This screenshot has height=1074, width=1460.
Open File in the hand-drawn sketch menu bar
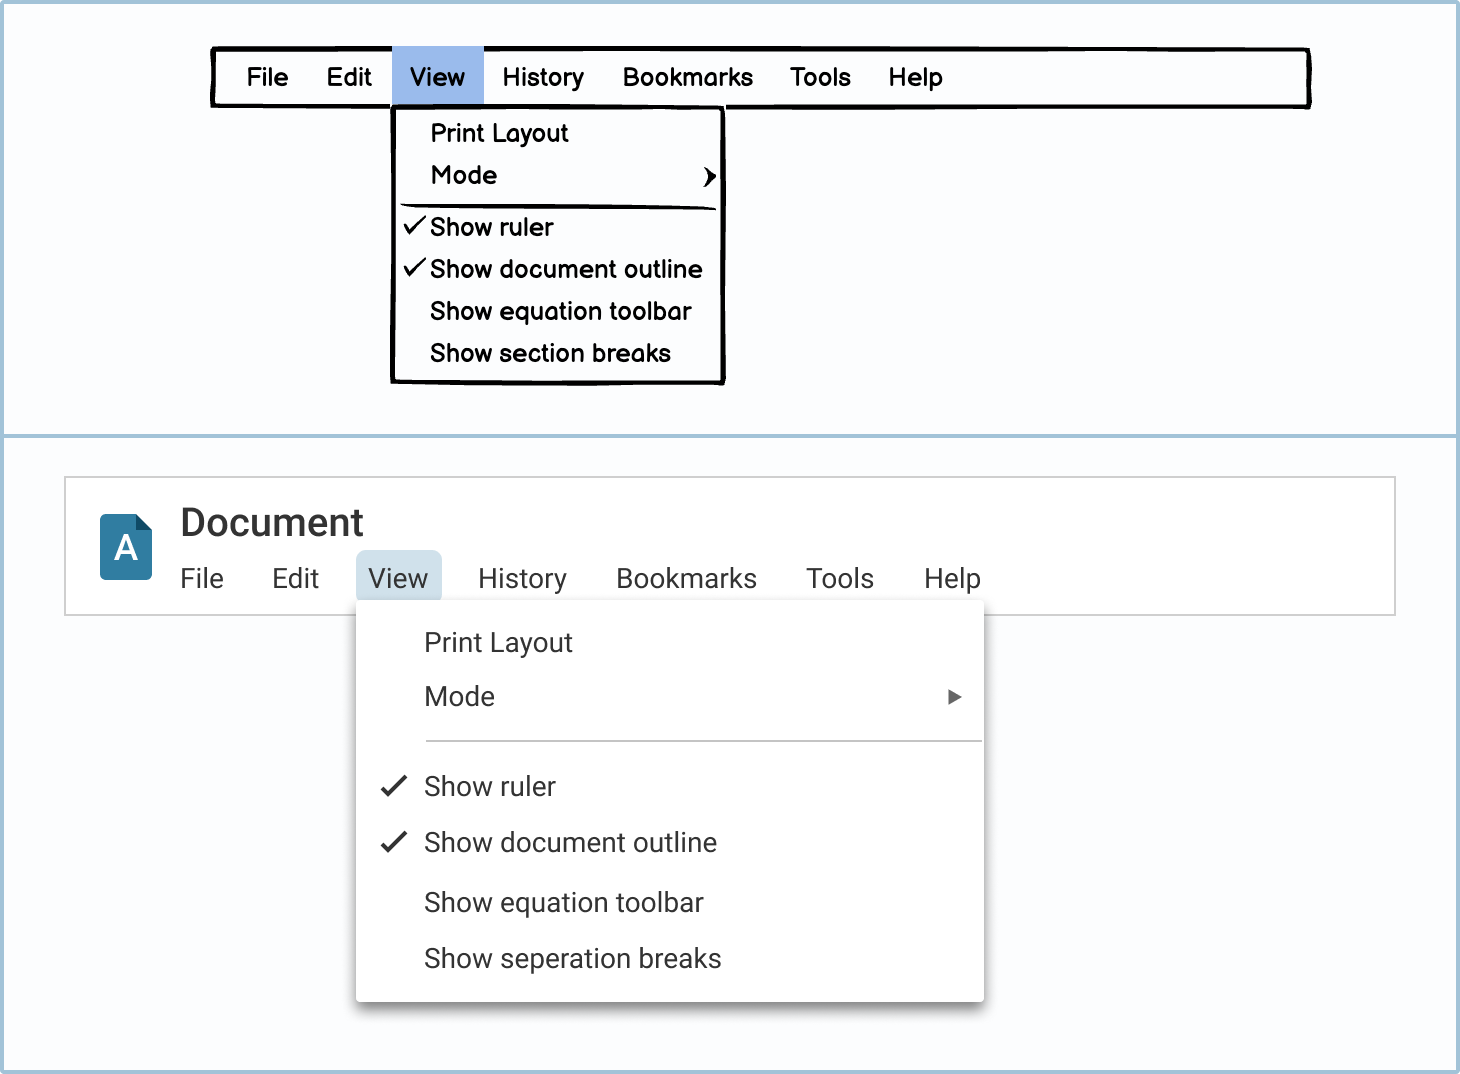pyautogui.click(x=267, y=77)
